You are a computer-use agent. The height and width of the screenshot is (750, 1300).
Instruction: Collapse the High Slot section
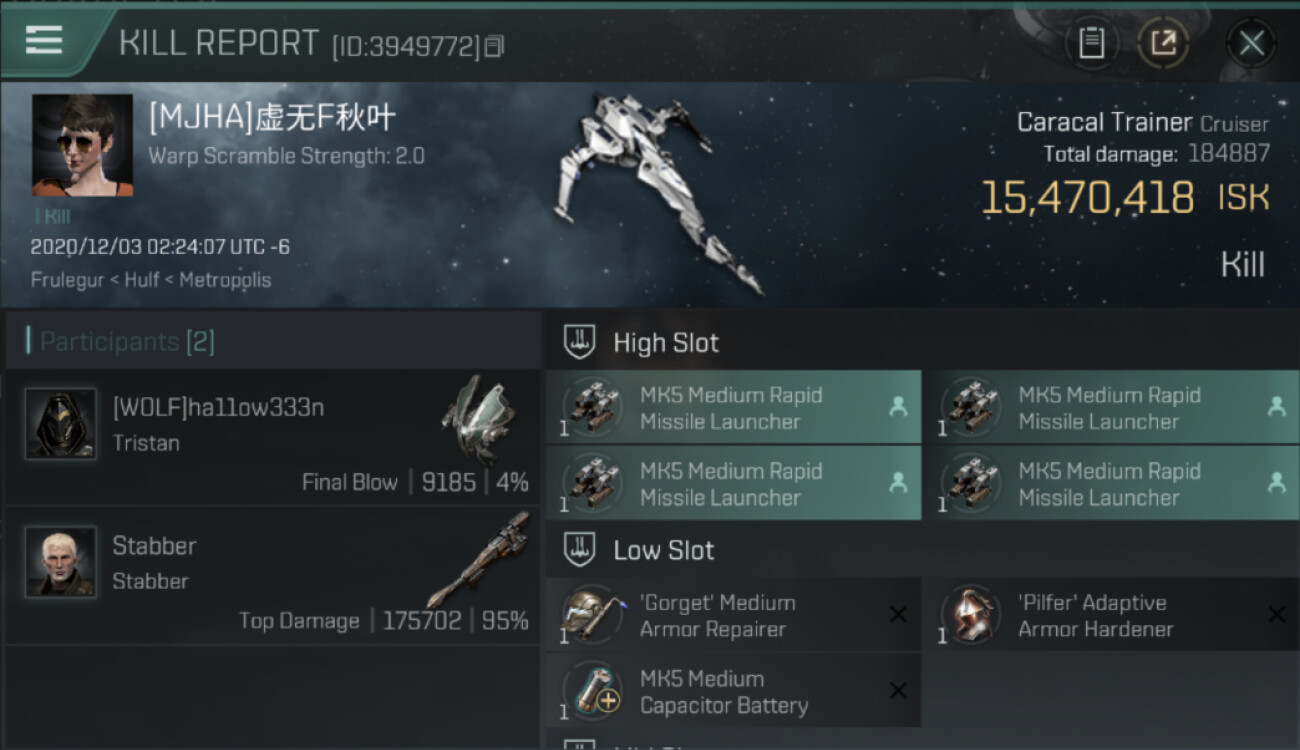point(580,343)
